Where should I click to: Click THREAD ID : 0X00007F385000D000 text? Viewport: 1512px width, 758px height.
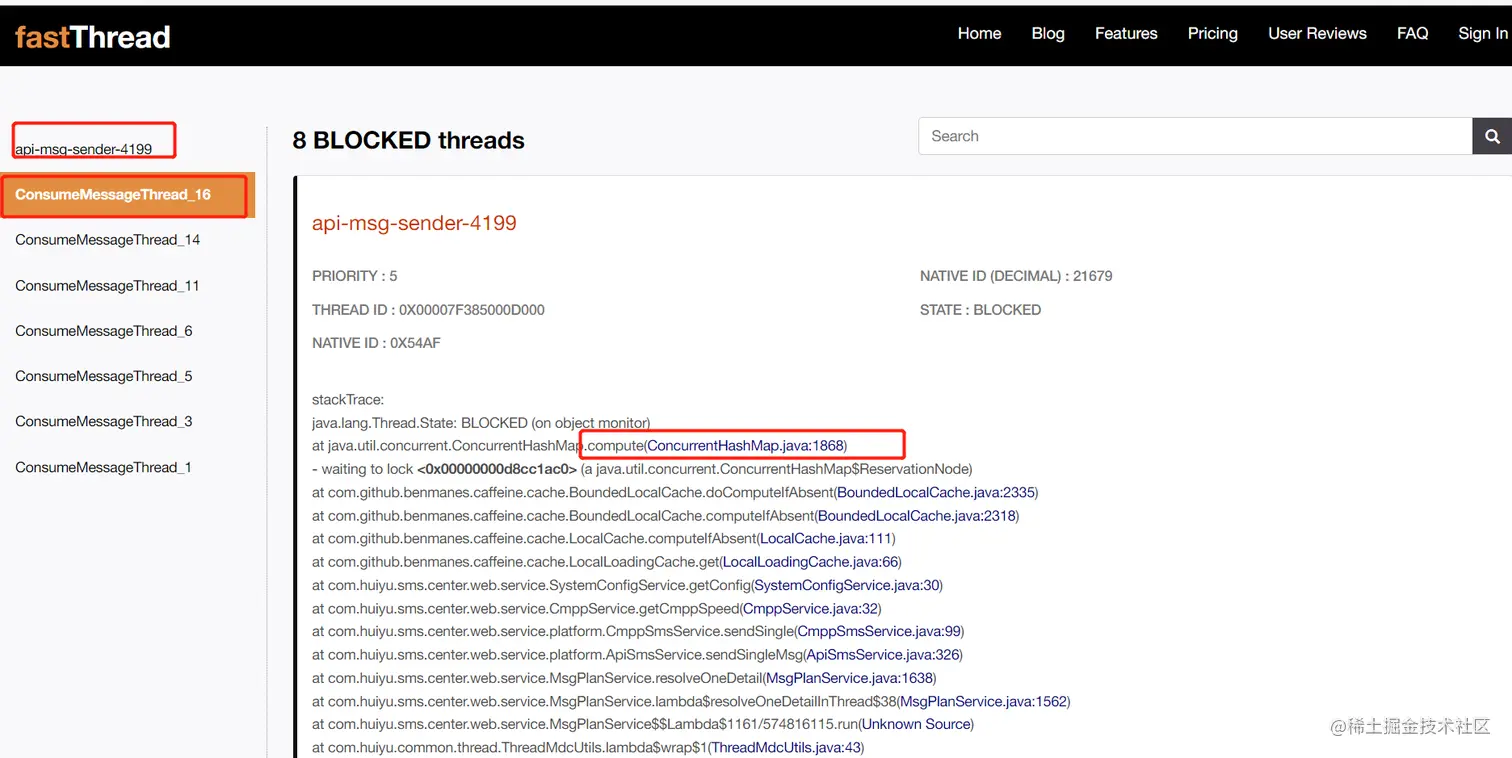click(x=428, y=310)
